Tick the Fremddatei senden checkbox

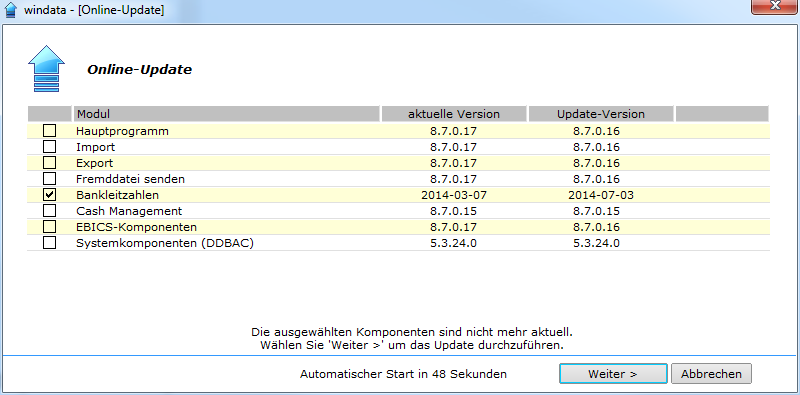click(x=49, y=179)
